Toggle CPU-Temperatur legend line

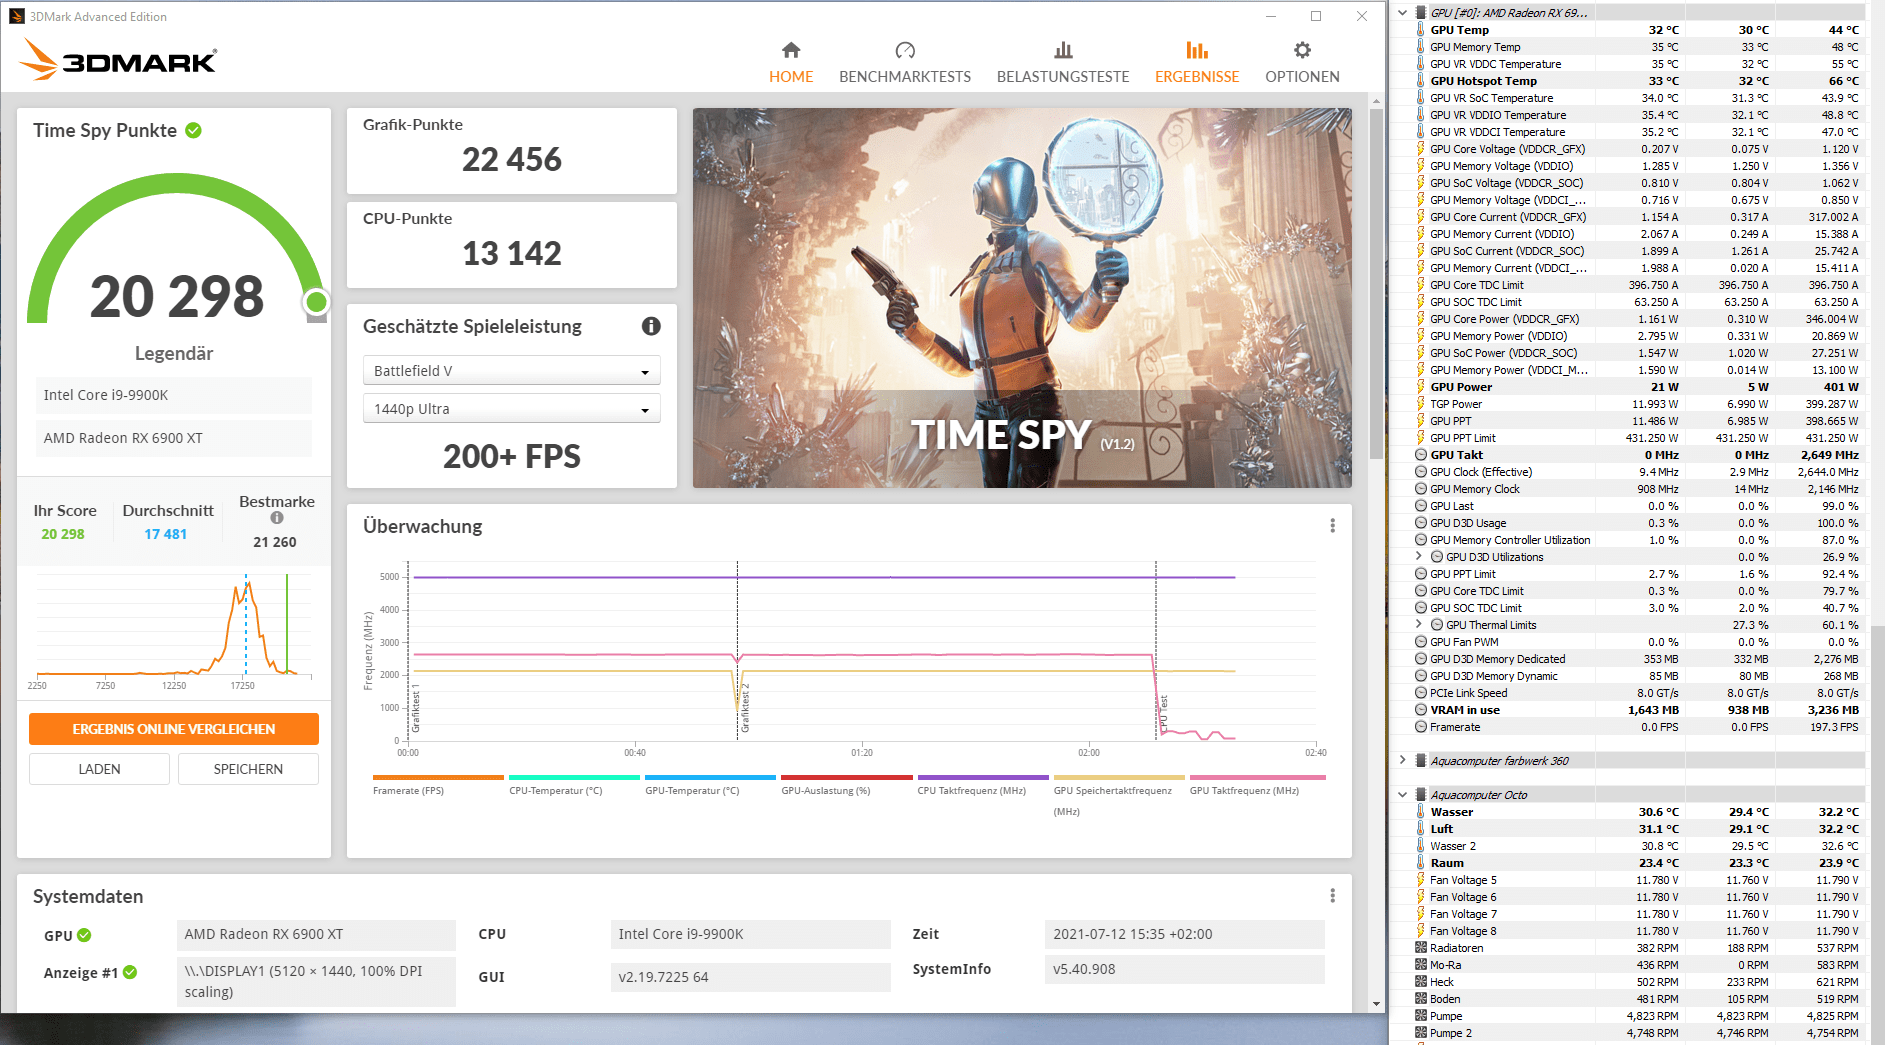[574, 777]
